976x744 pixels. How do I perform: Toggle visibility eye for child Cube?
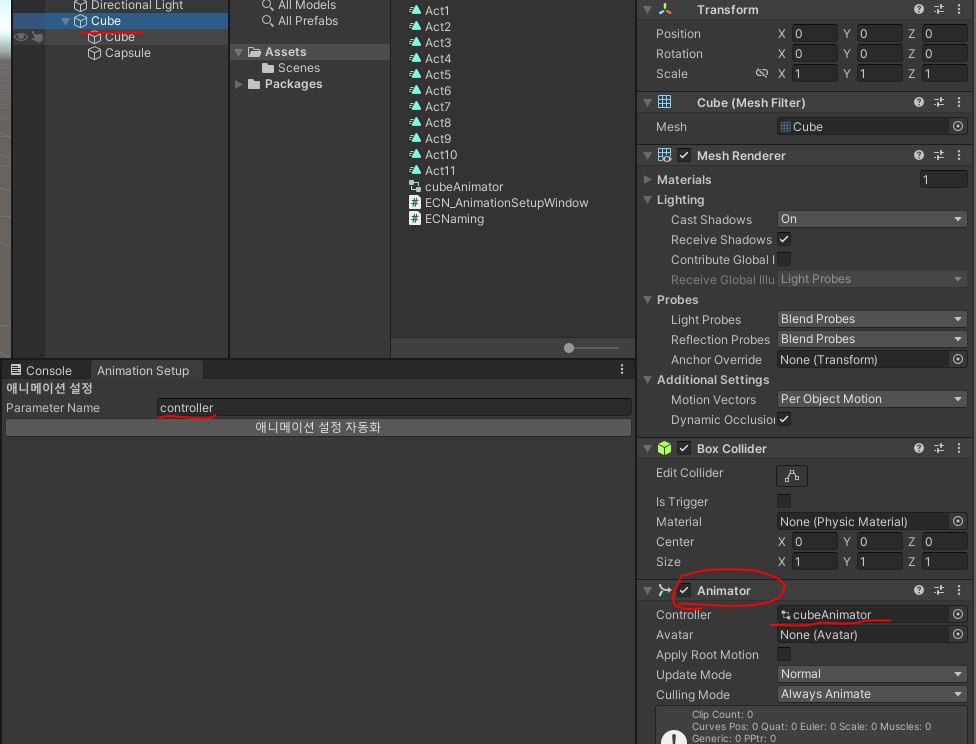[21, 37]
